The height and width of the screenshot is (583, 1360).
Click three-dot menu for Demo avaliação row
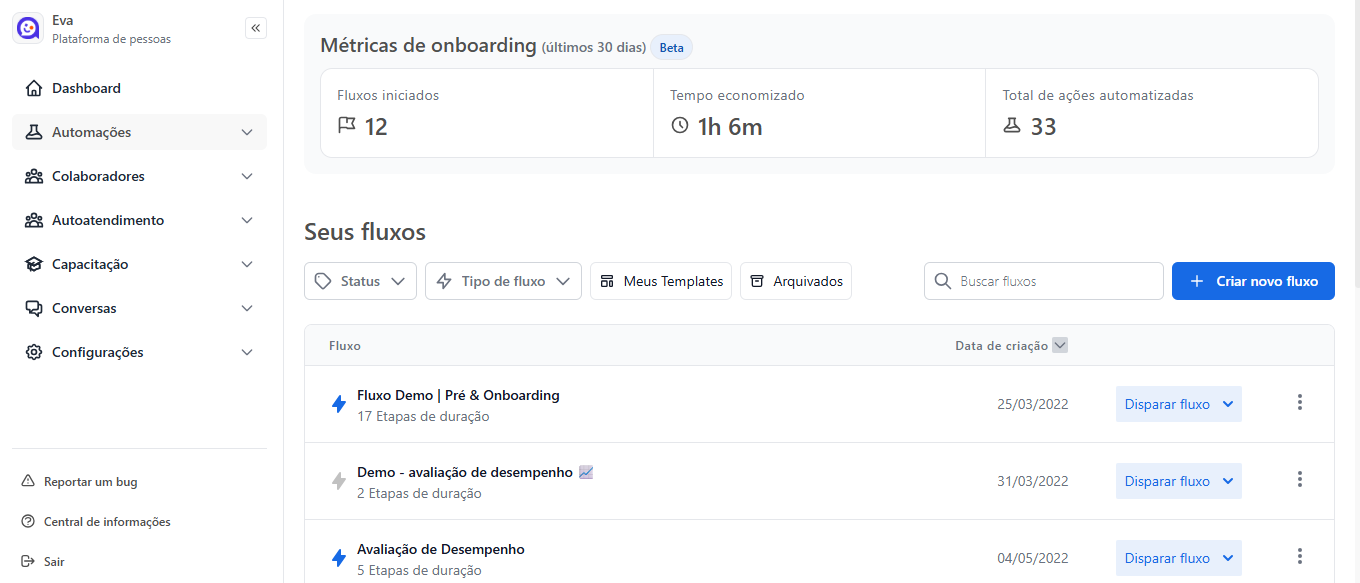1299,480
